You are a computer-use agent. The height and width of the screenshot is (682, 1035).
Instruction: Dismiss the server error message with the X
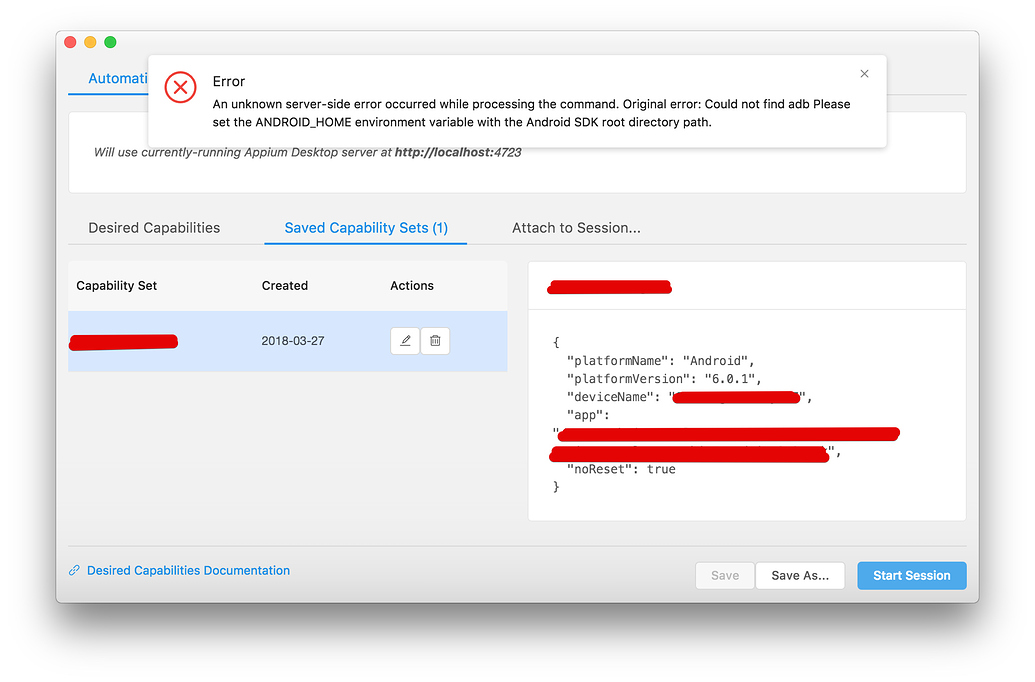click(x=864, y=73)
